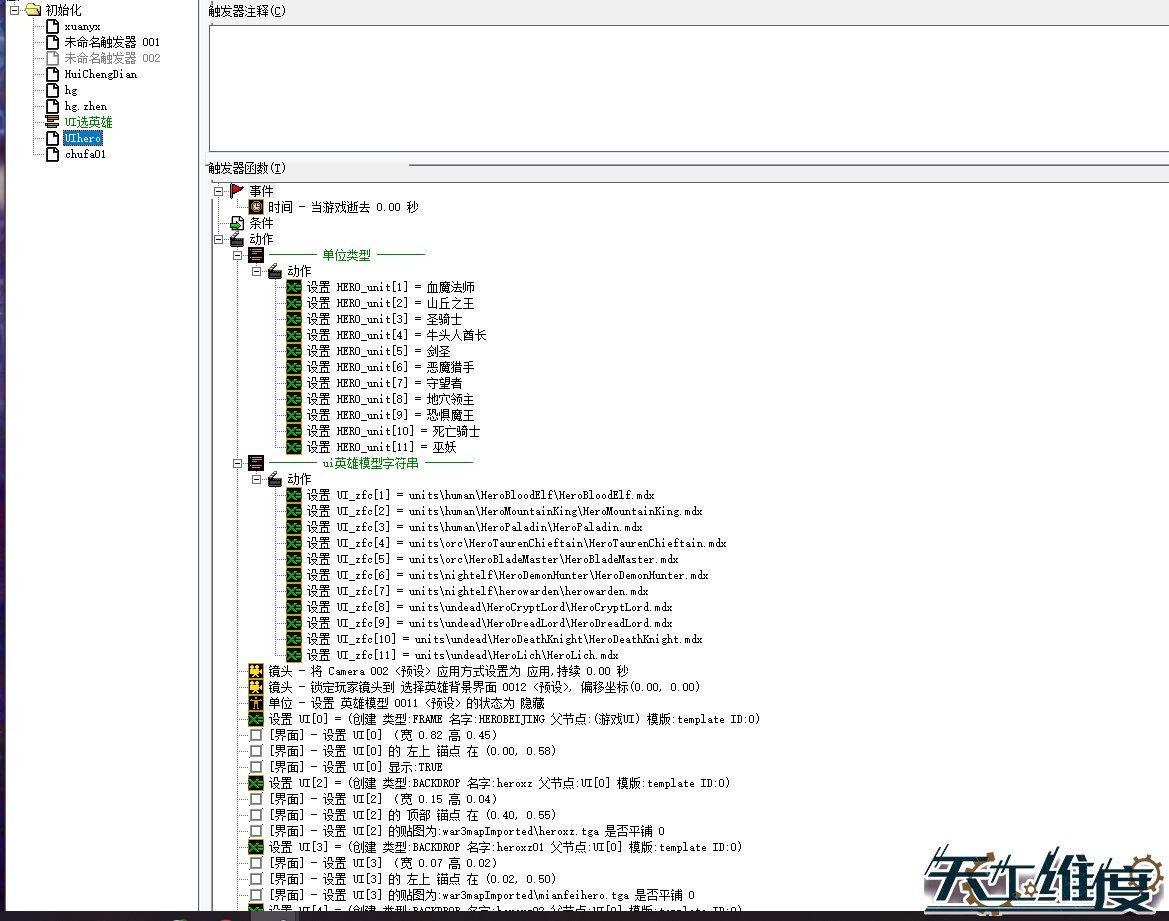Screen dimensions: 1169x921
Task: Enable the 设置 UI[0] 宽 0.82 高 0.45 action
Action: click(256, 734)
